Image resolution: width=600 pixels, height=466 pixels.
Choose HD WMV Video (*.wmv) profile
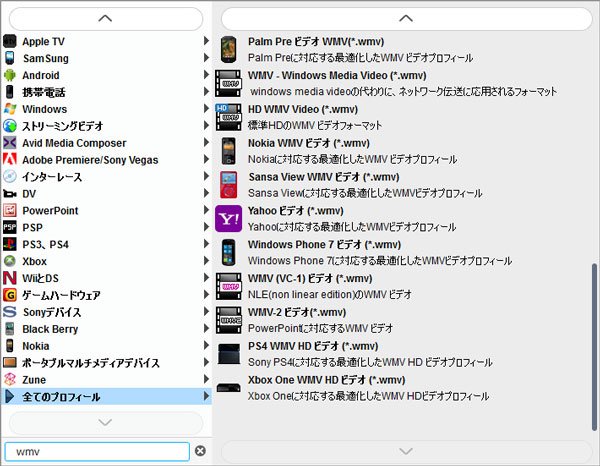402,117
